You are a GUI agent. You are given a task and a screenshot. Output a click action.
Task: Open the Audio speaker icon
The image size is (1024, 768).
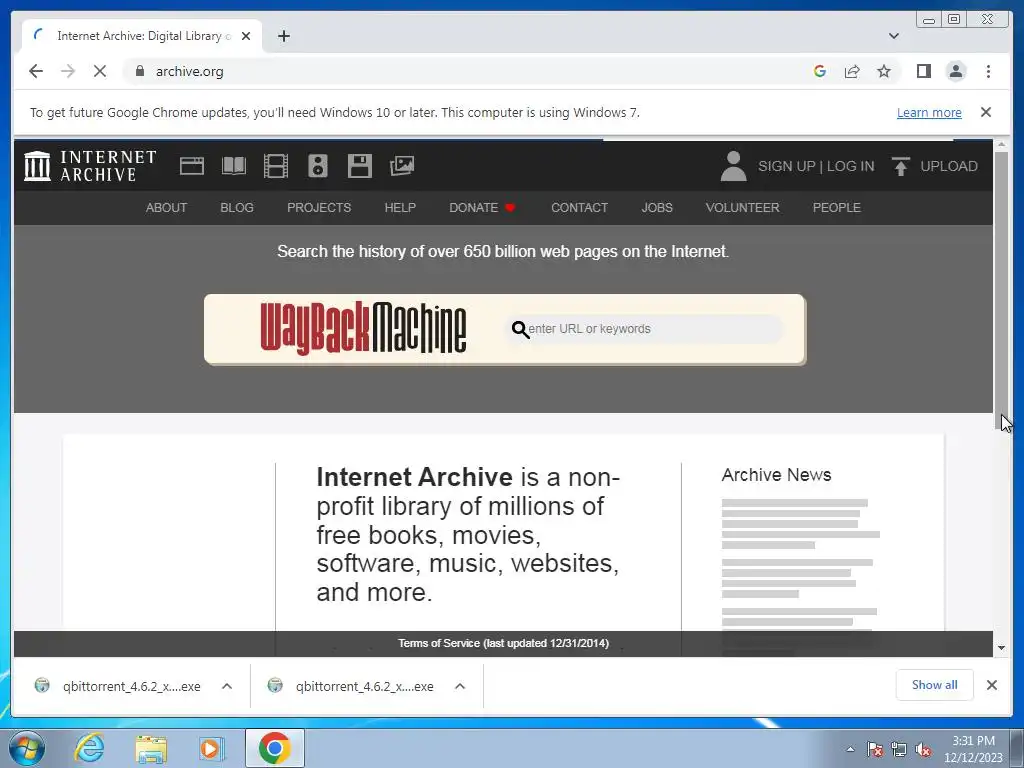317,166
